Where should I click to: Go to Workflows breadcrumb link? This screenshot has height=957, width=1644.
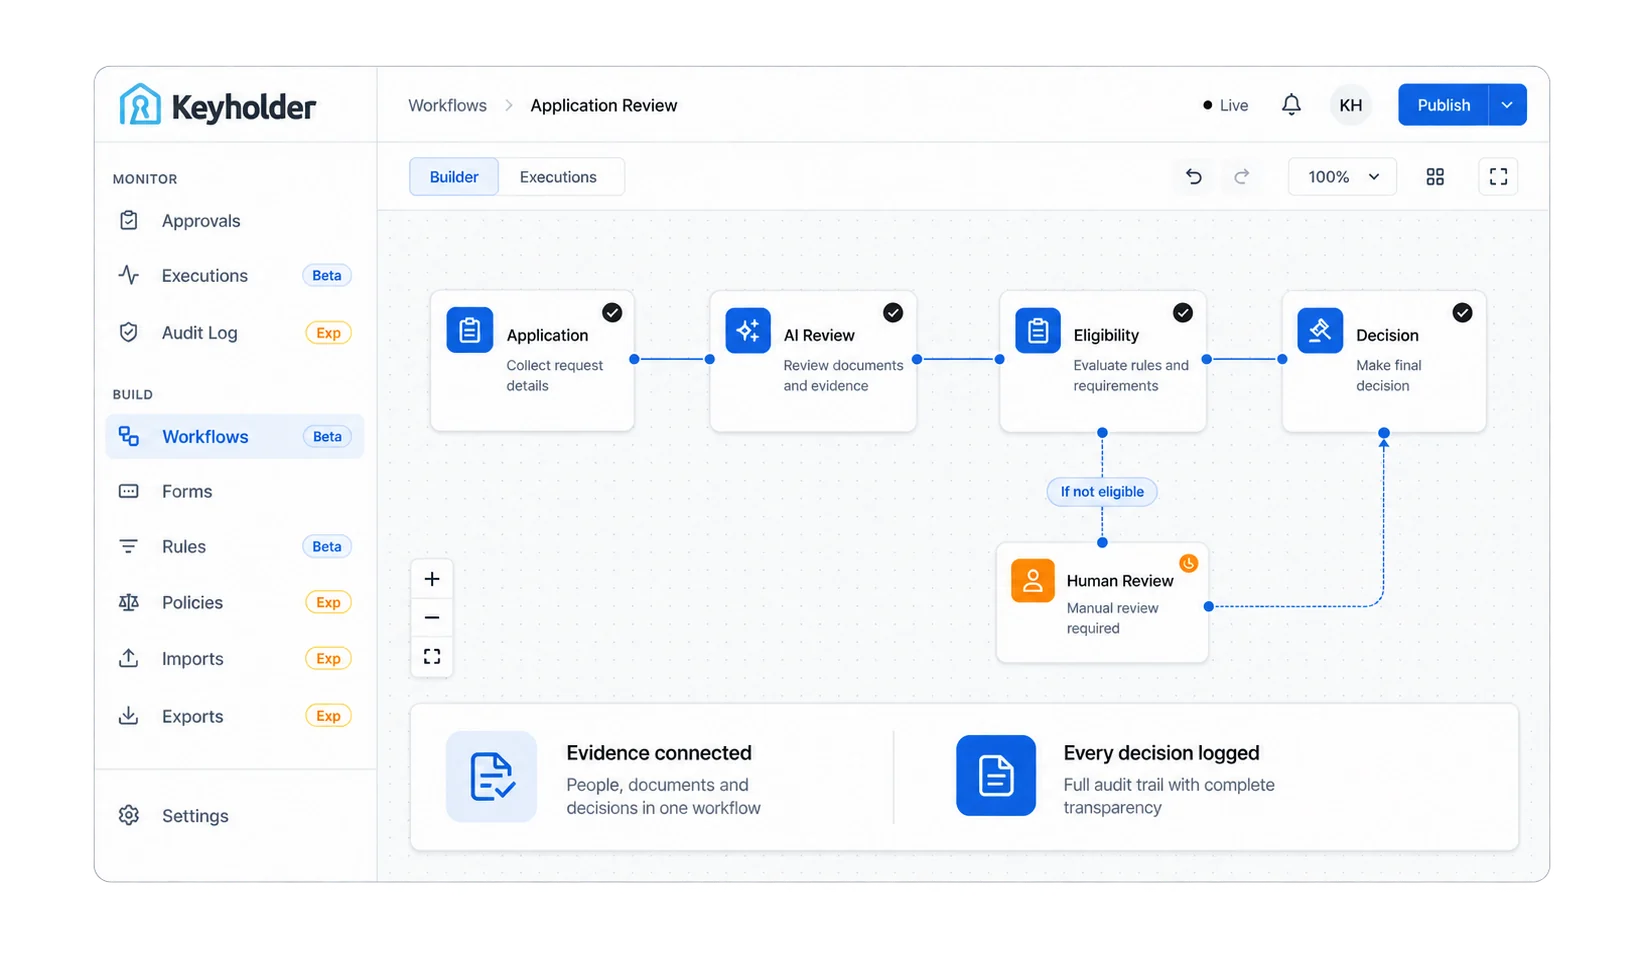tap(447, 105)
